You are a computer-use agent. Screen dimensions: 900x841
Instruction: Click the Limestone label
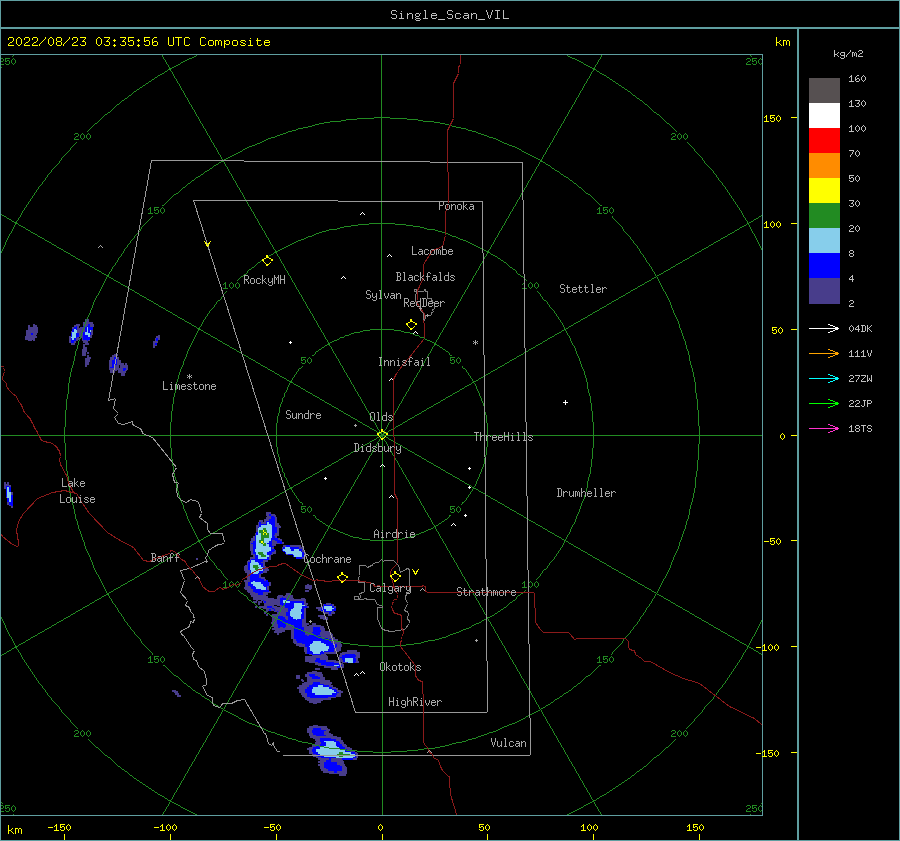point(189,386)
